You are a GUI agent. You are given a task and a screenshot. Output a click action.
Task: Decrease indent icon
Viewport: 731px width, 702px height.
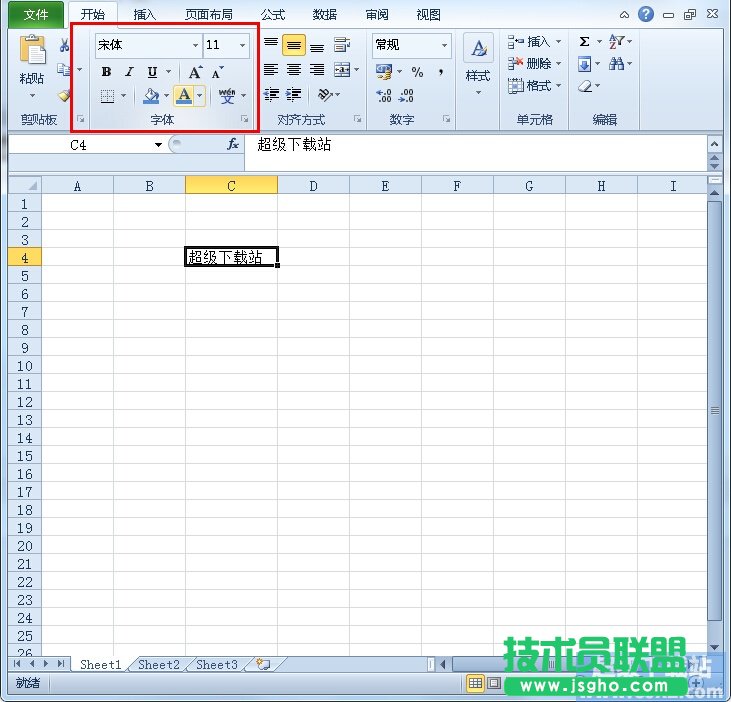tap(271, 95)
